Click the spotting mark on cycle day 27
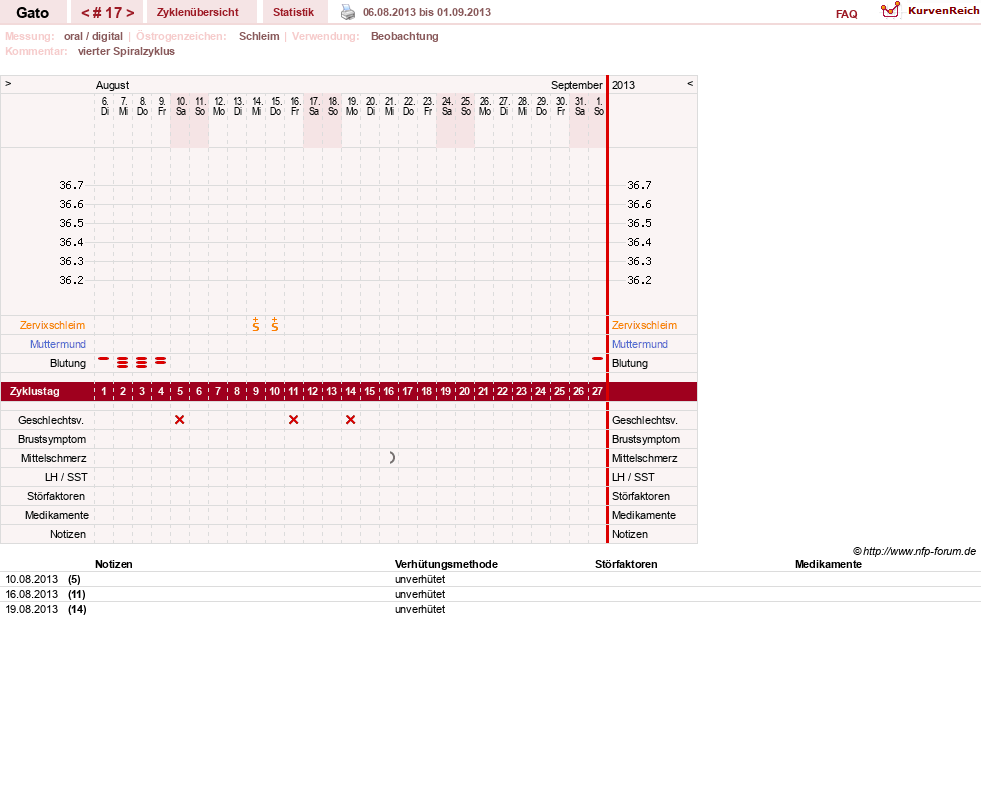The height and width of the screenshot is (803, 981). pyautogui.click(x=597, y=359)
